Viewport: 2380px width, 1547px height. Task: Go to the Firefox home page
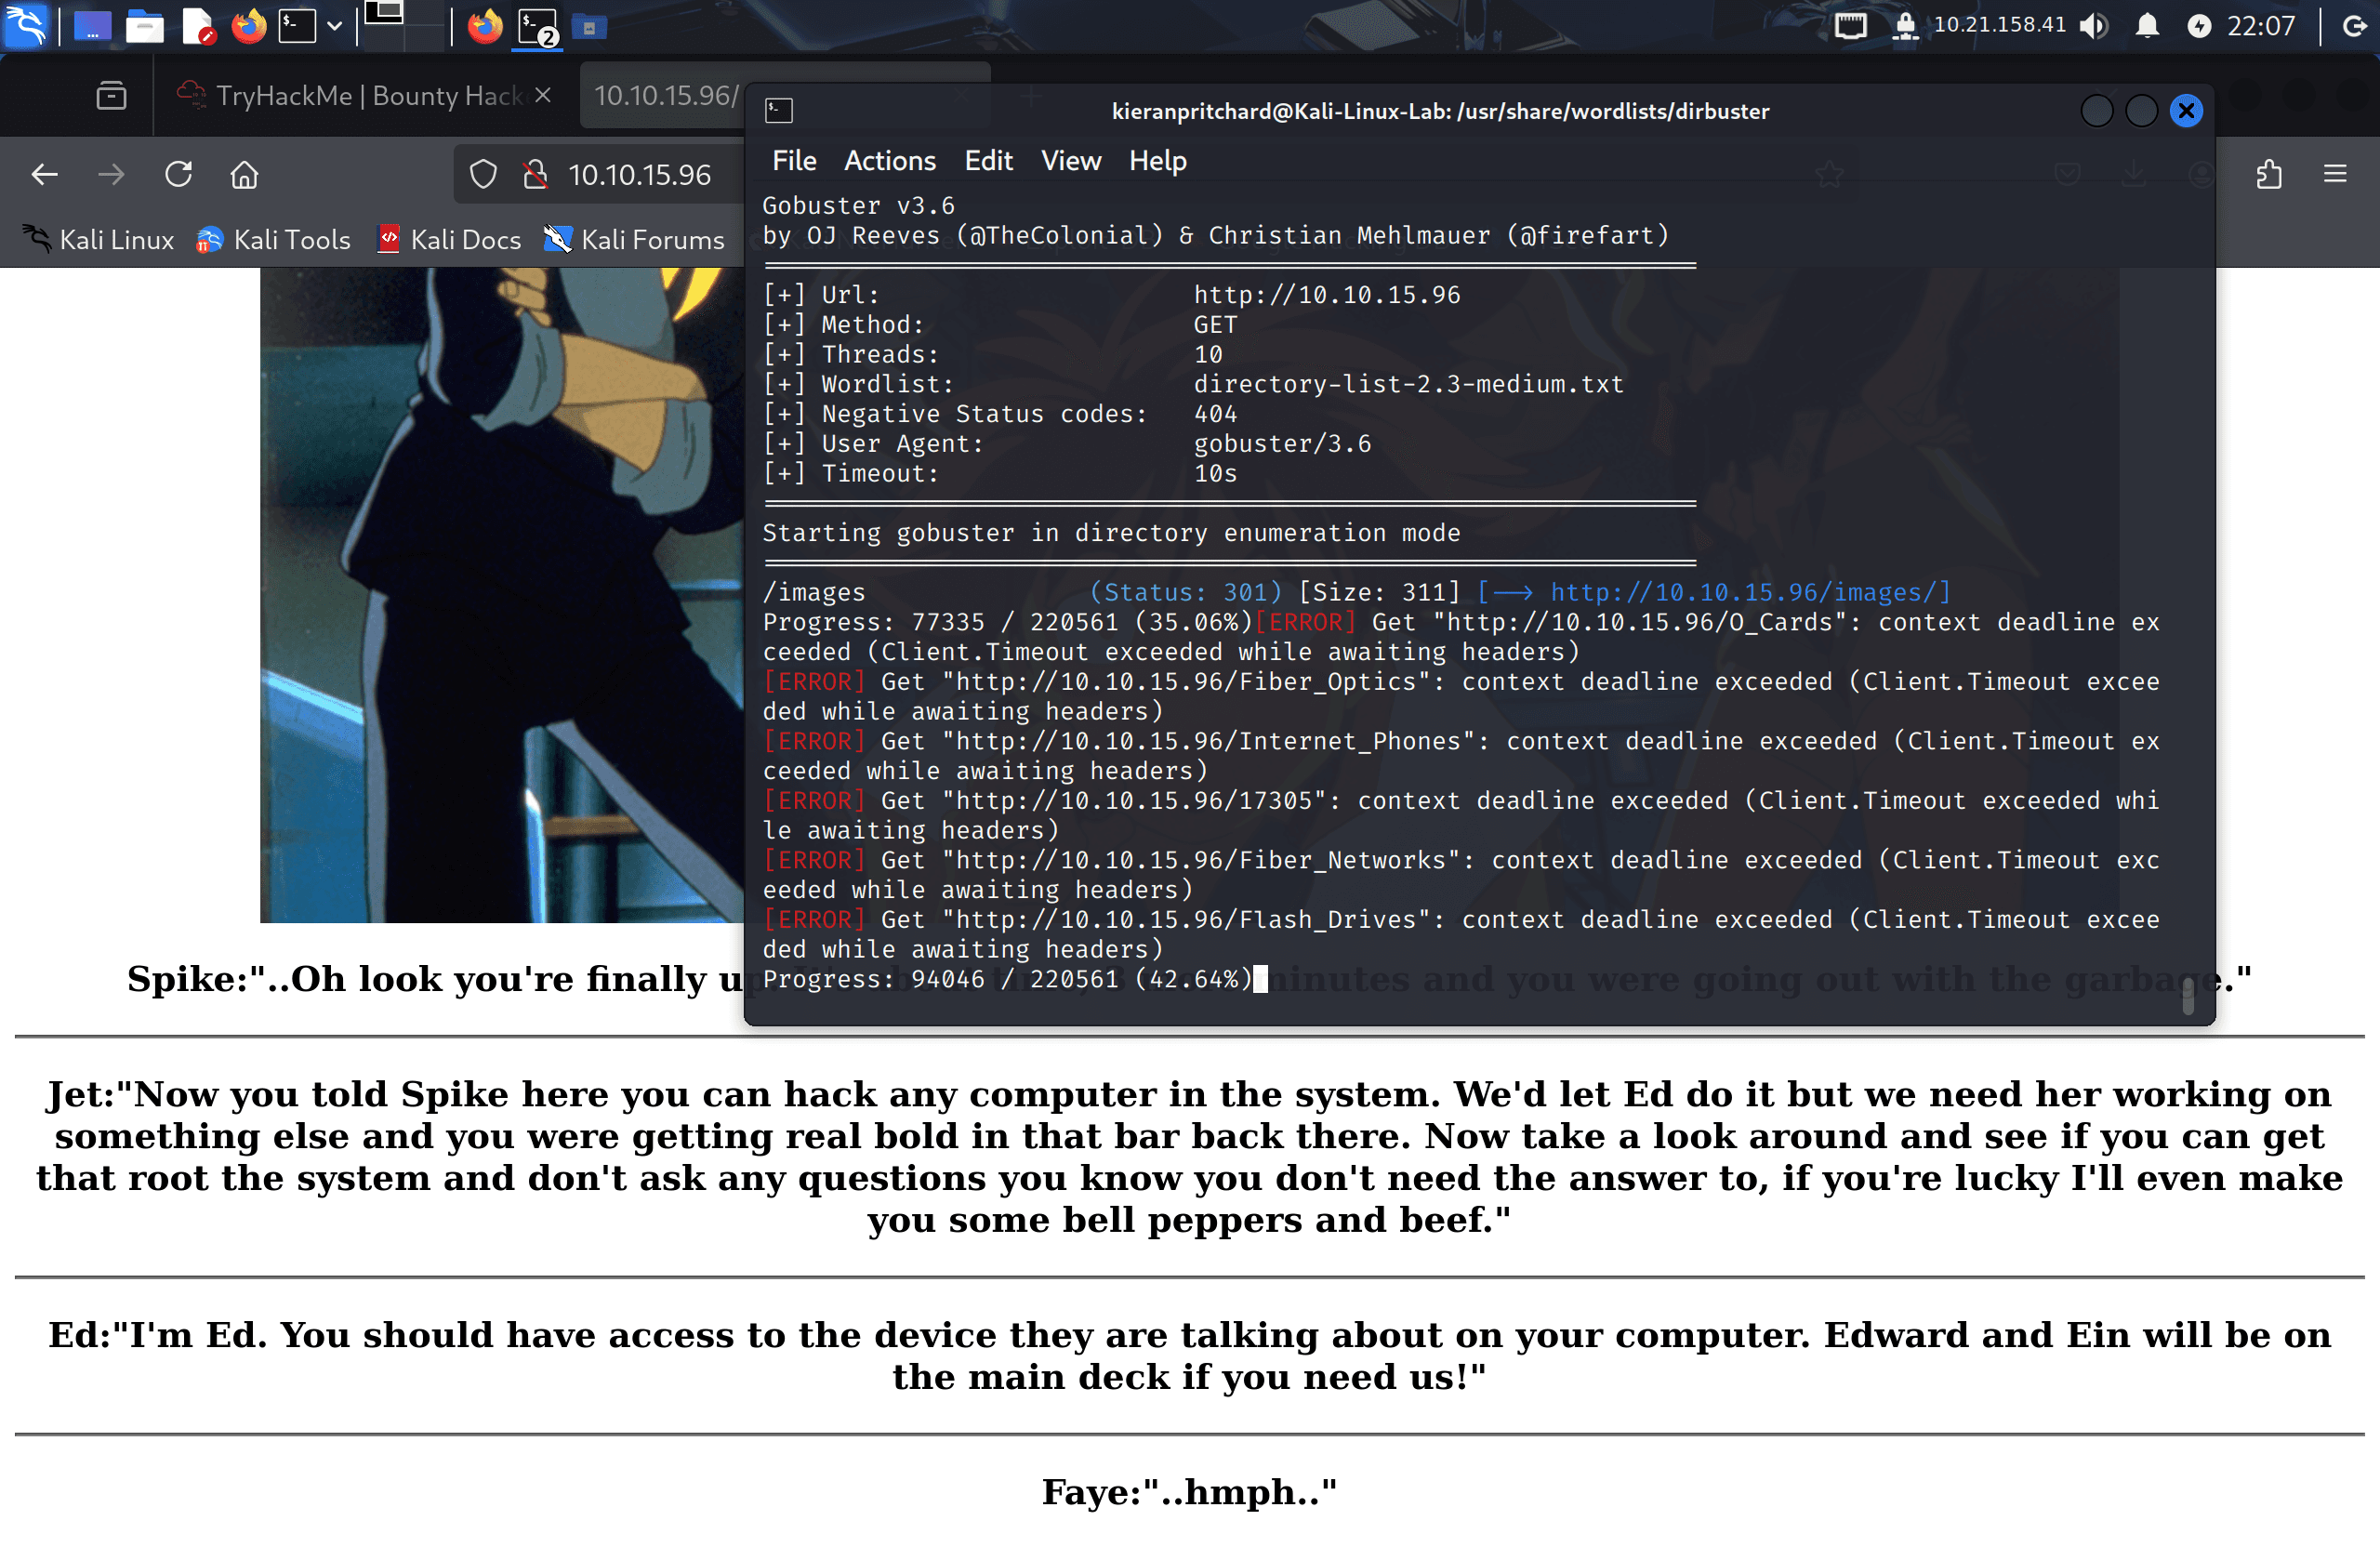pyautogui.click(x=245, y=175)
